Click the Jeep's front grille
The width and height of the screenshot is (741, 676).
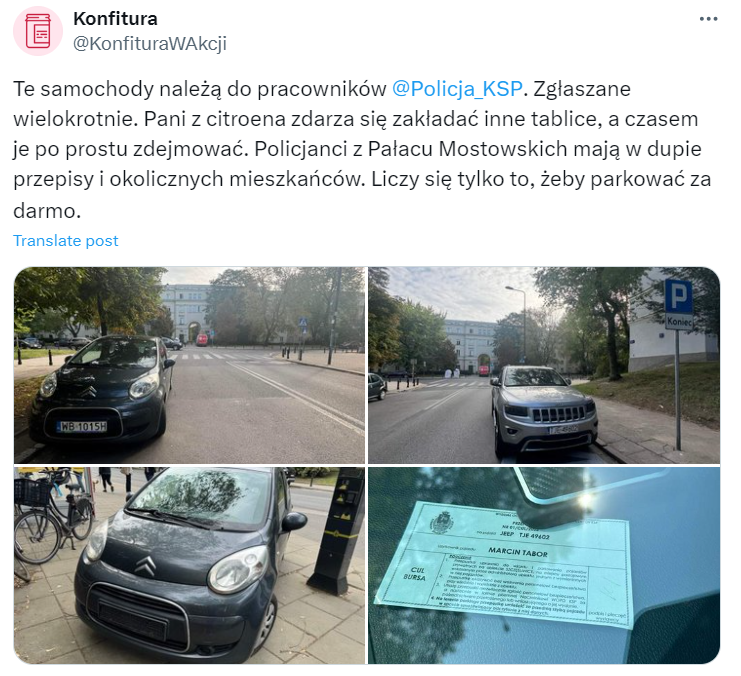click(x=559, y=414)
